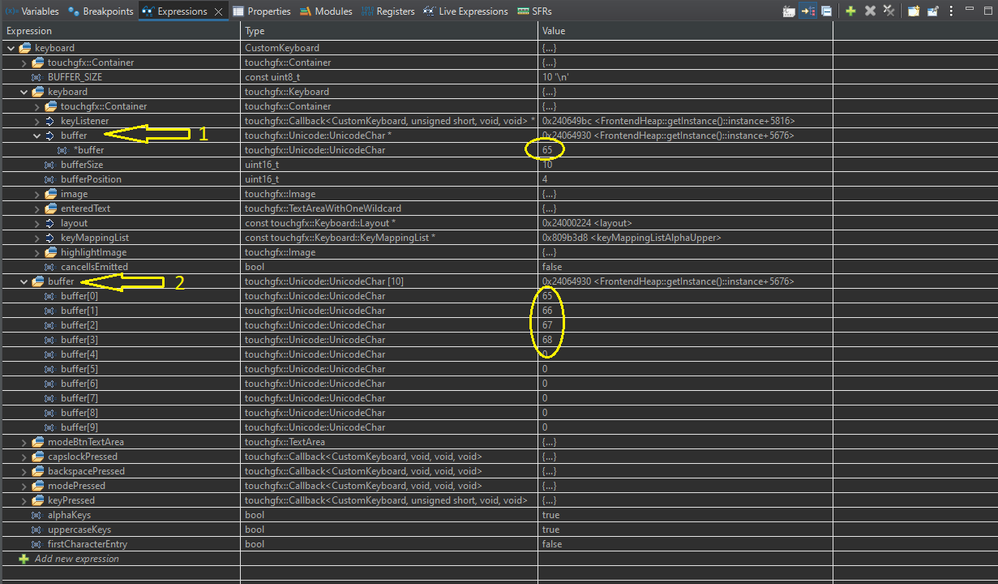Screen dimensions: 998x584
Task: Collapse the touchgfx::Keyboard keyboard member
Action: 24,92
